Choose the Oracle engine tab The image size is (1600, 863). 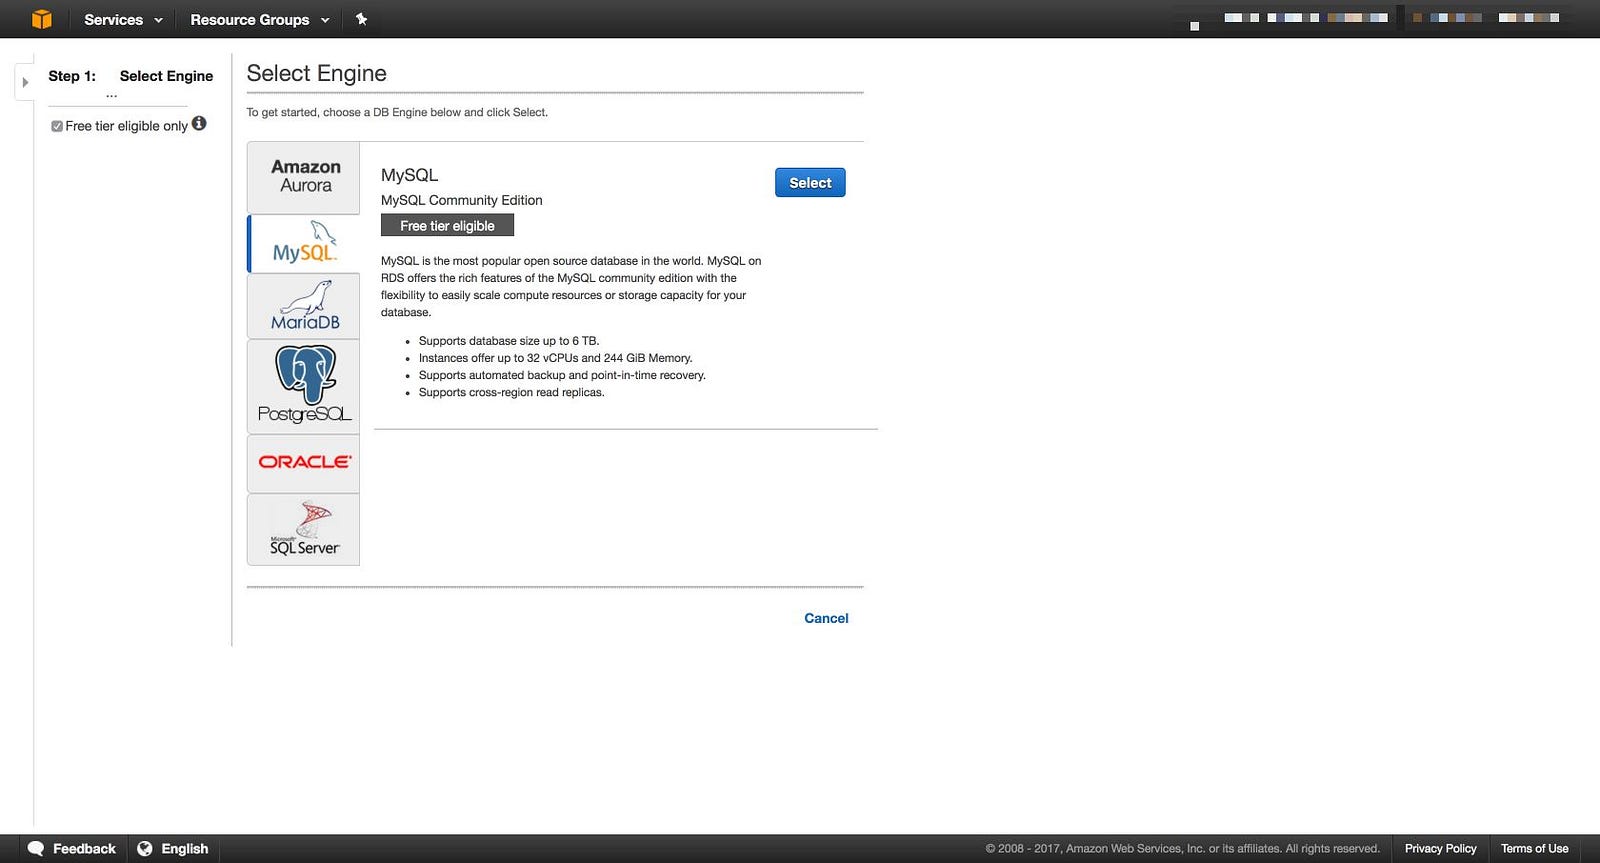(304, 463)
